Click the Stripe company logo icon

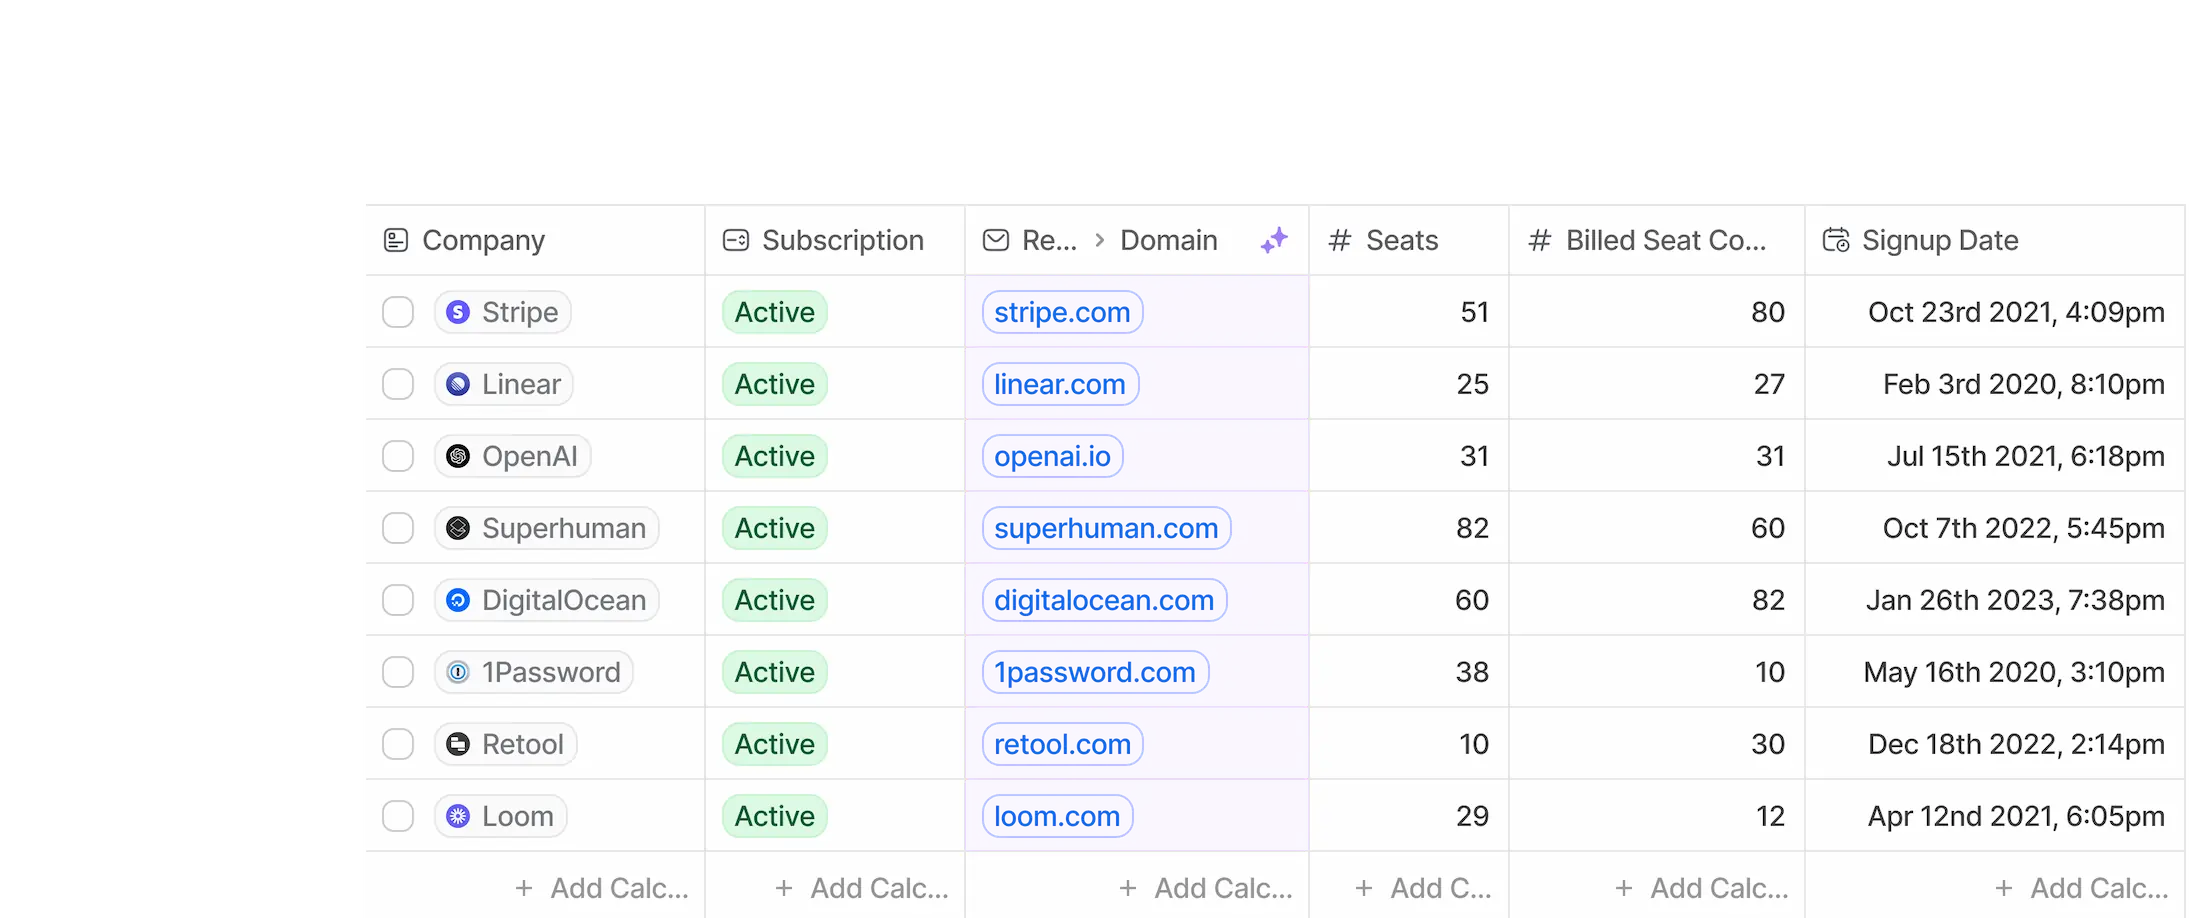[458, 312]
